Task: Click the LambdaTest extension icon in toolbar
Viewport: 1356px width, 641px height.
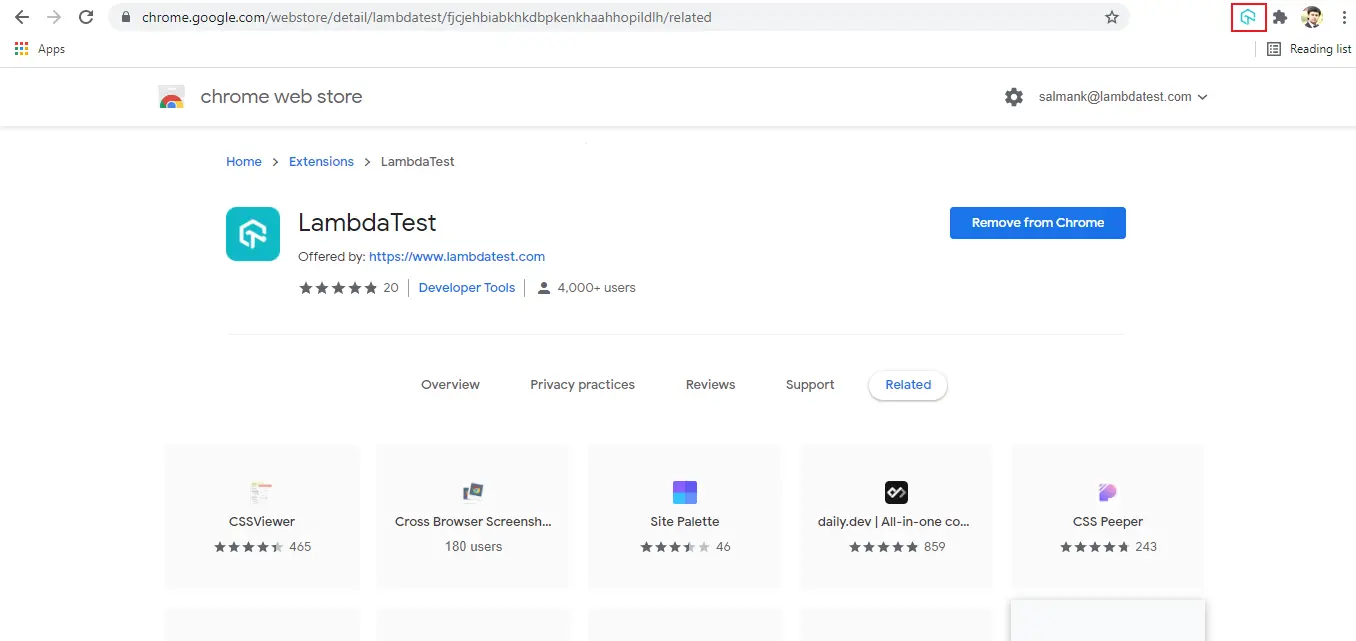Action: (1248, 17)
